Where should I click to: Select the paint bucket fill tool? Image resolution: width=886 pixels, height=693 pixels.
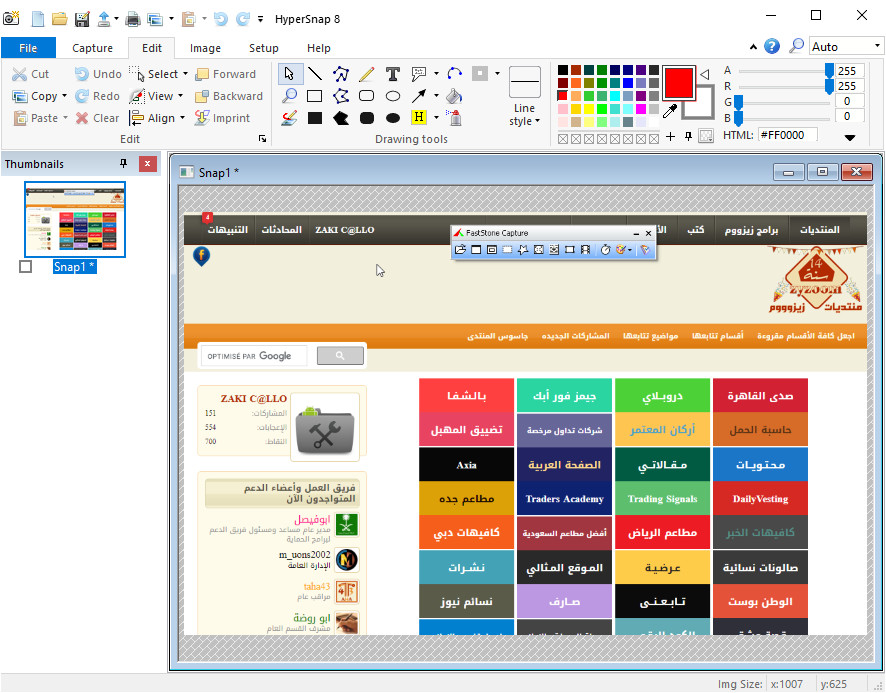[x=454, y=96]
